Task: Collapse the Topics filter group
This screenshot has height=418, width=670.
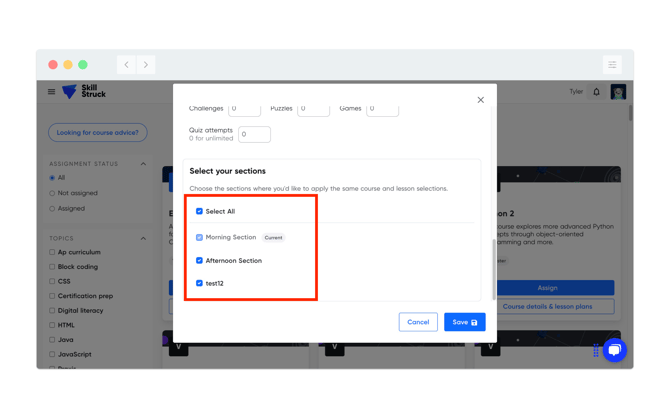Action: point(143,239)
